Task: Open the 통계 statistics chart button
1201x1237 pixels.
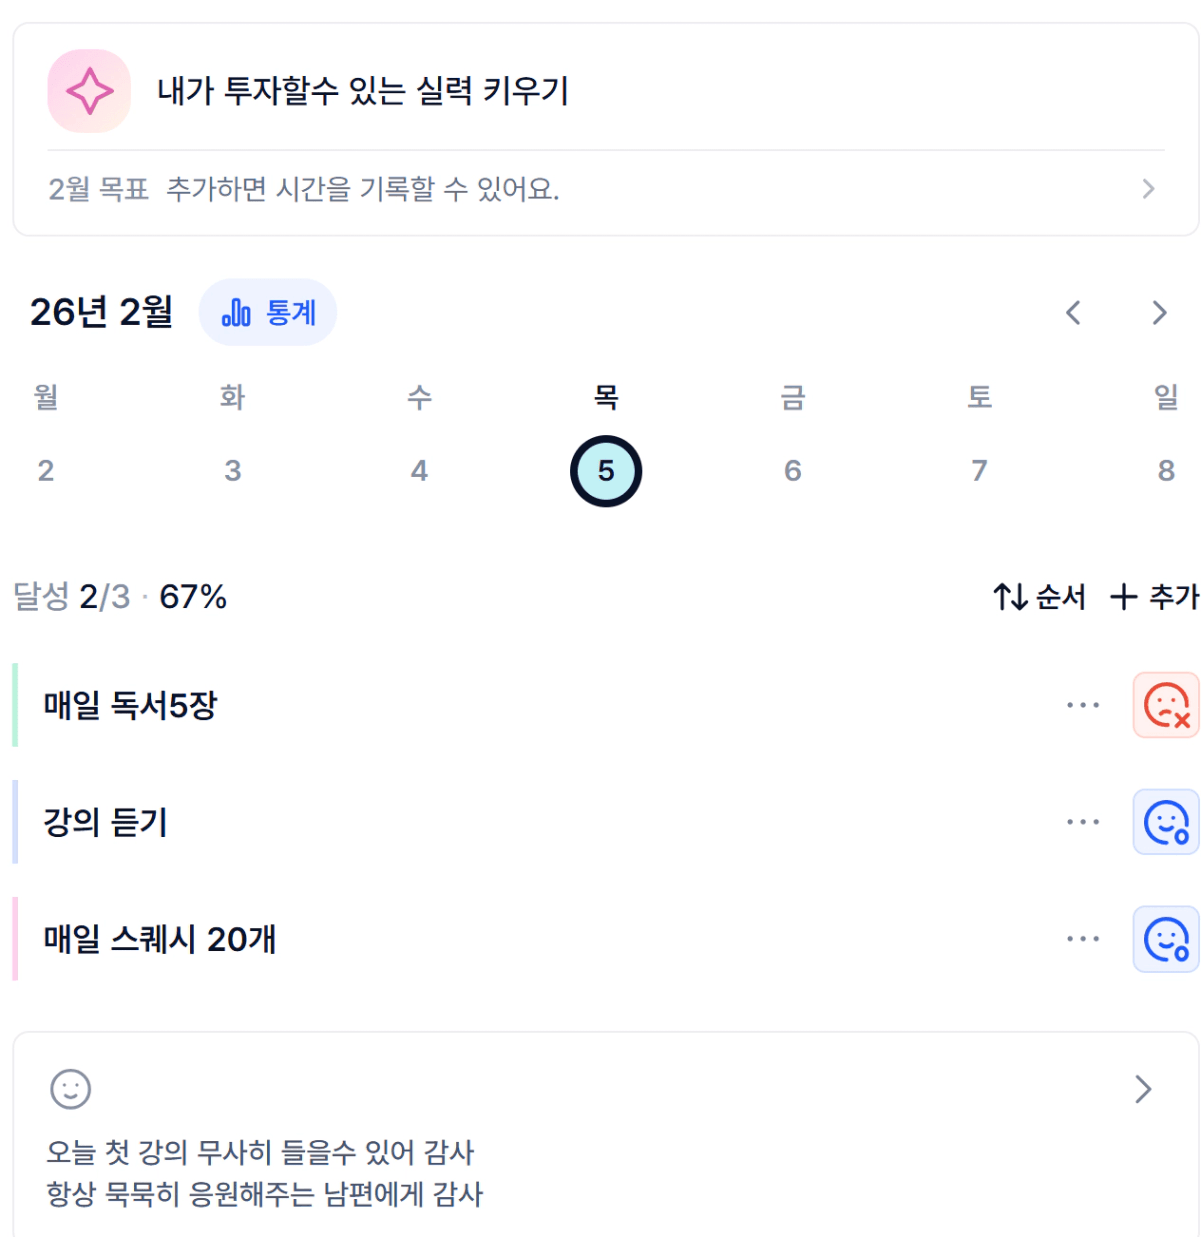Action: coord(268,313)
